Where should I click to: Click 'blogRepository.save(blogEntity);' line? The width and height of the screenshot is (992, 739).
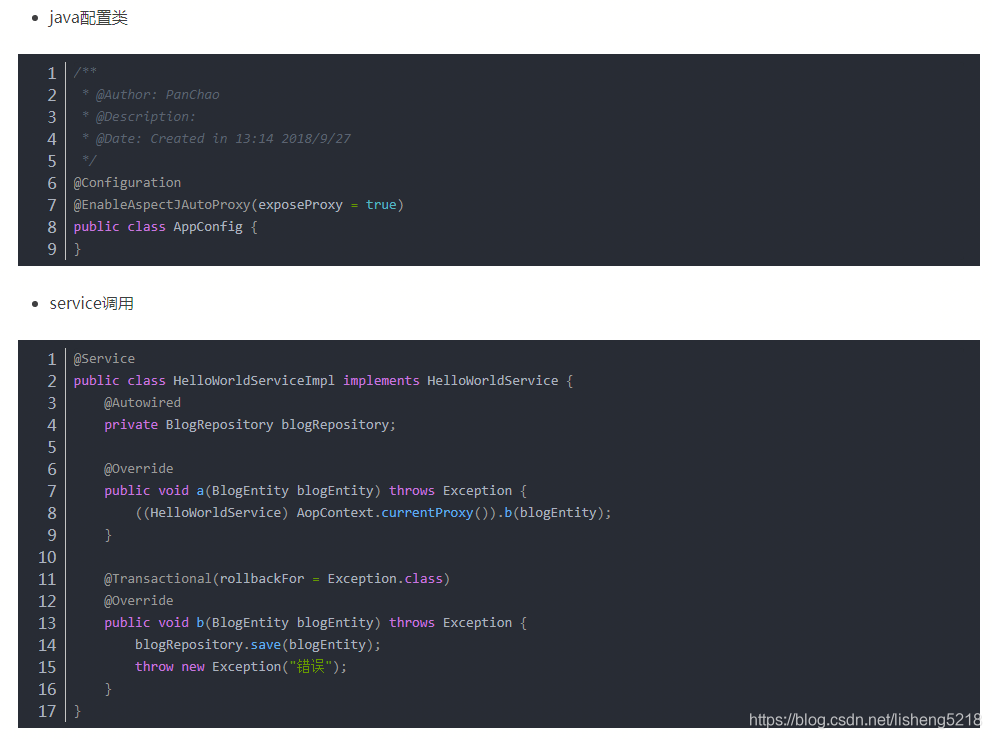[258, 645]
